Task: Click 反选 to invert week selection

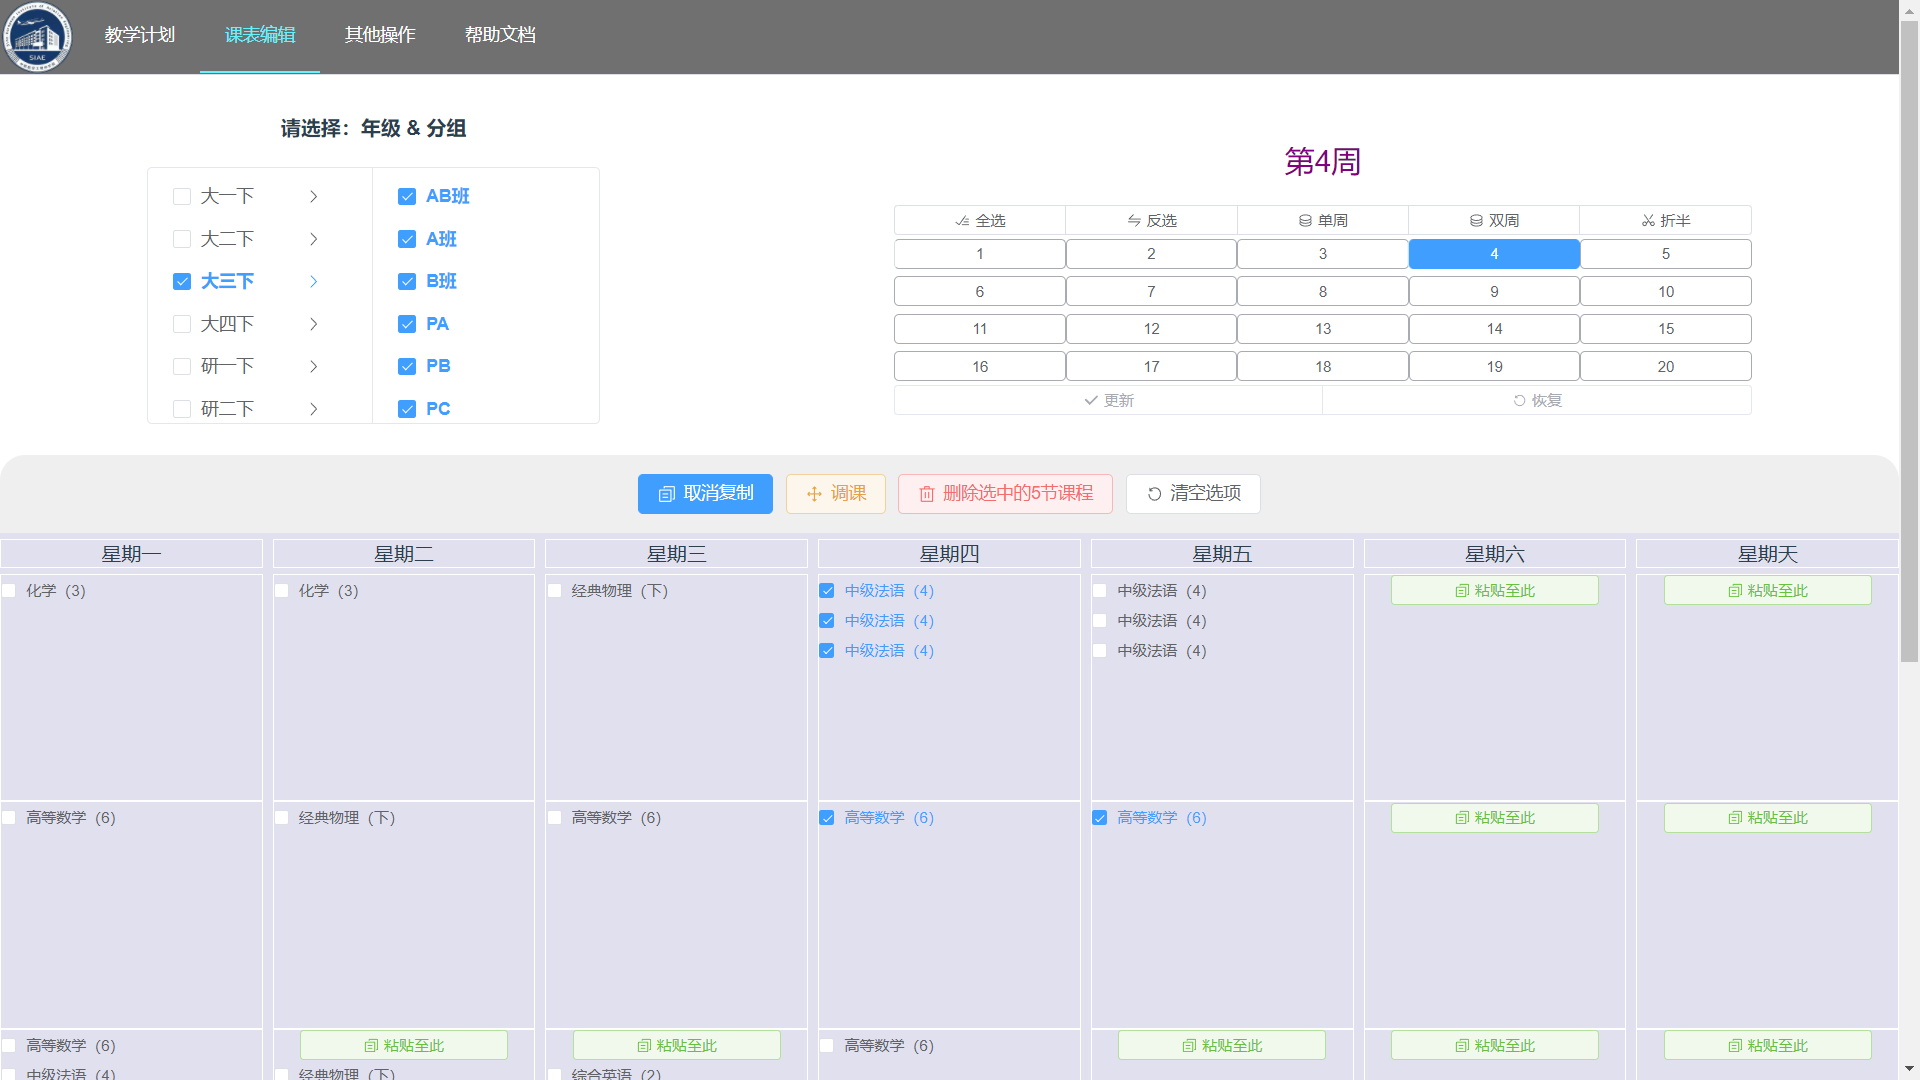Action: pyautogui.click(x=1151, y=220)
